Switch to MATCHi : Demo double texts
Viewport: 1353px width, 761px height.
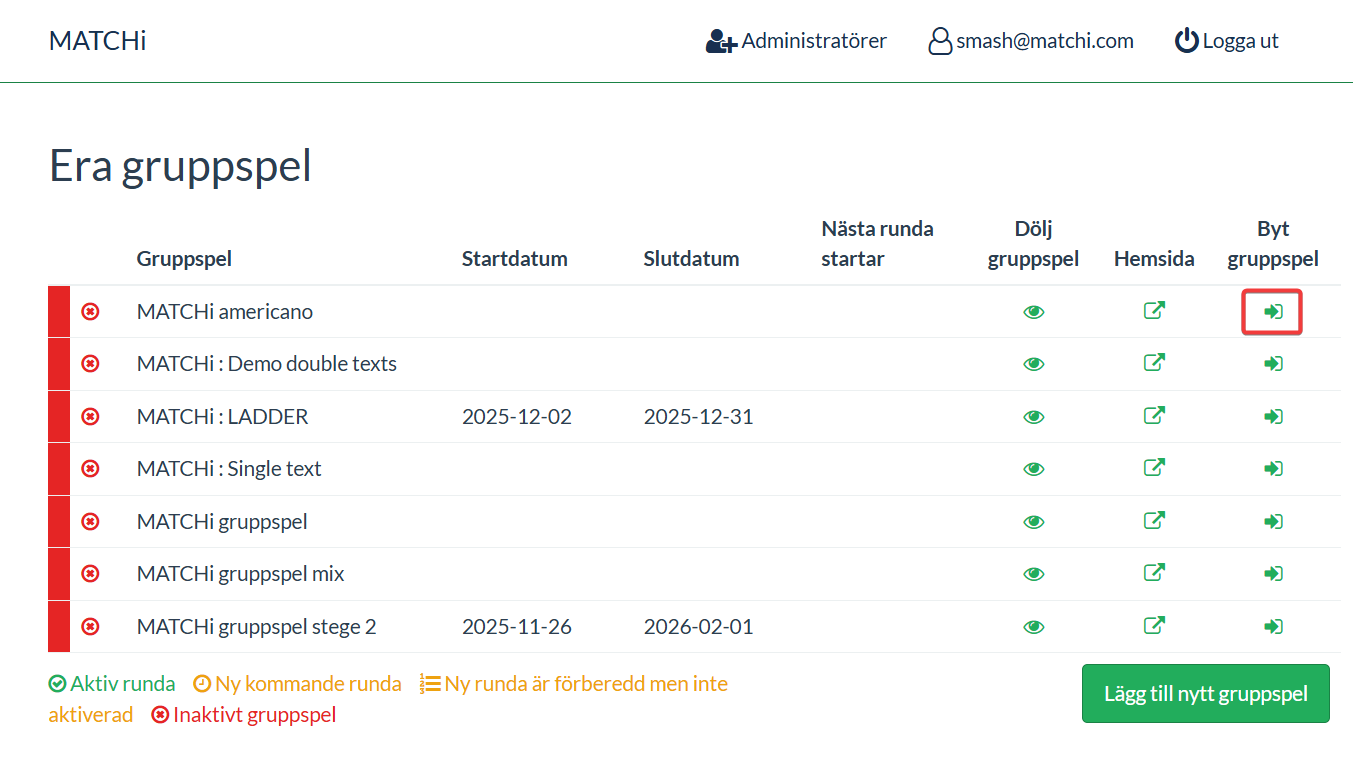[x=1272, y=364]
